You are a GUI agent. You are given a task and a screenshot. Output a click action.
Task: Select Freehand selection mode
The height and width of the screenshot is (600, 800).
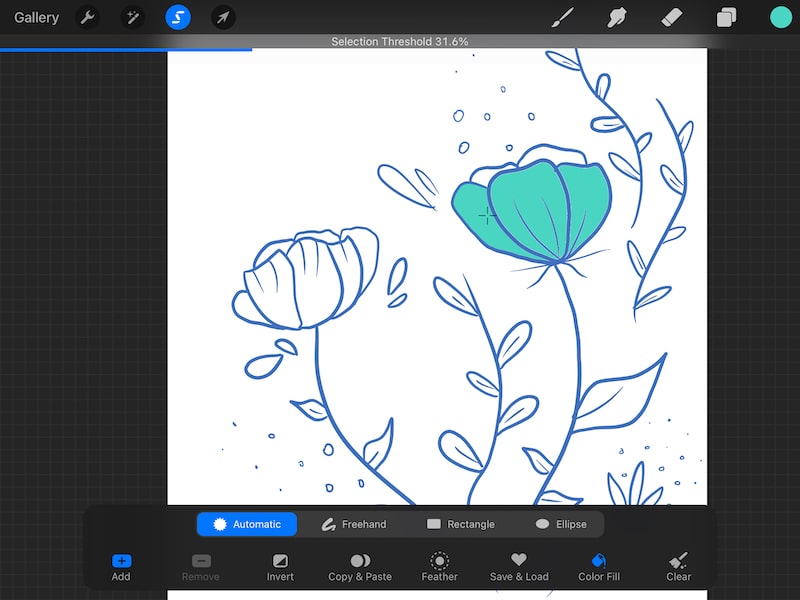point(355,523)
